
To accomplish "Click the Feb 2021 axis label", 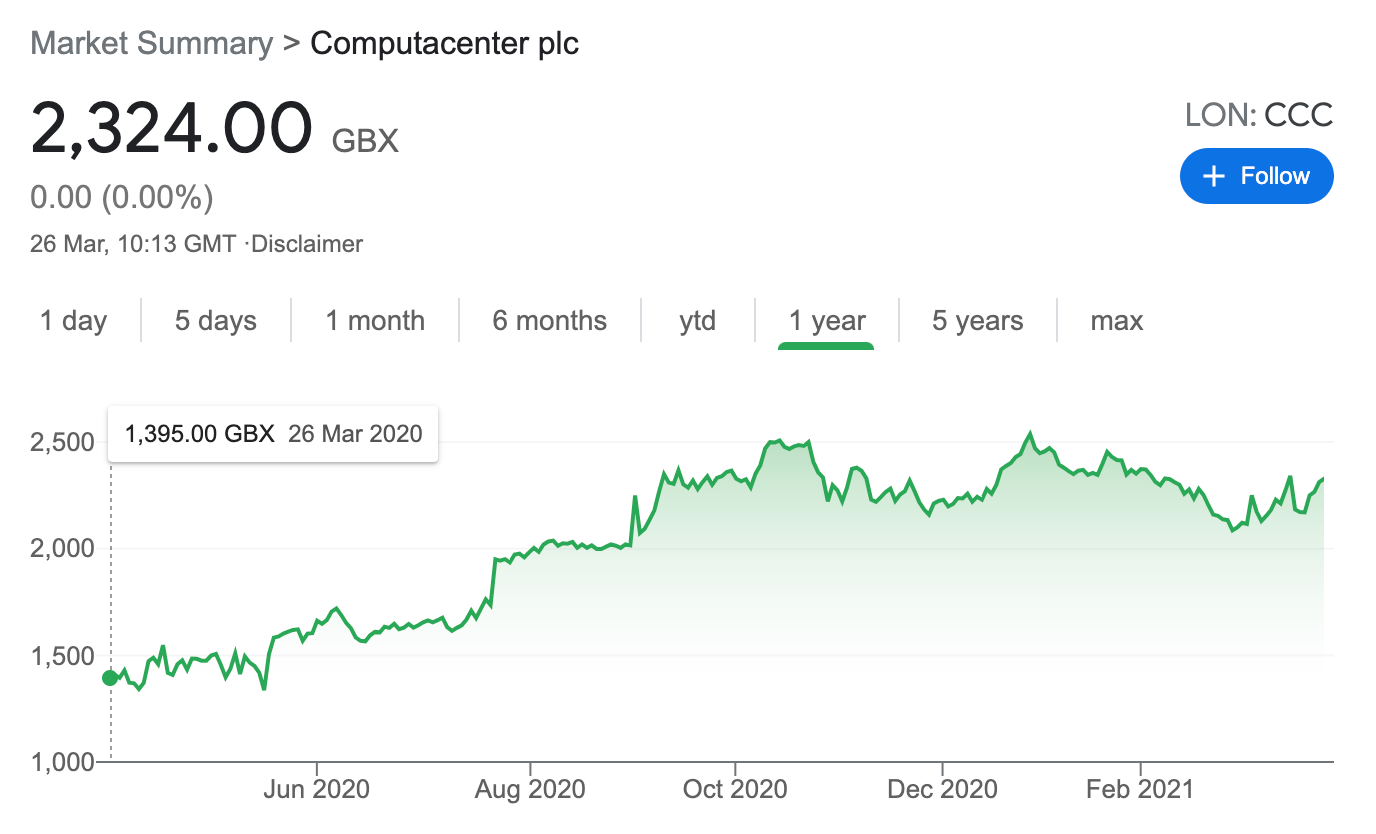I will click(1140, 790).
